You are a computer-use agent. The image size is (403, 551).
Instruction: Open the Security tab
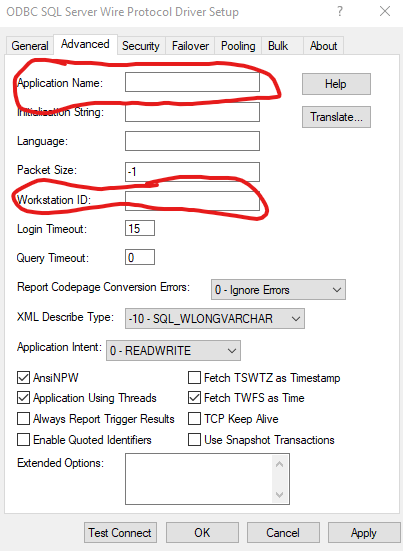141,46
